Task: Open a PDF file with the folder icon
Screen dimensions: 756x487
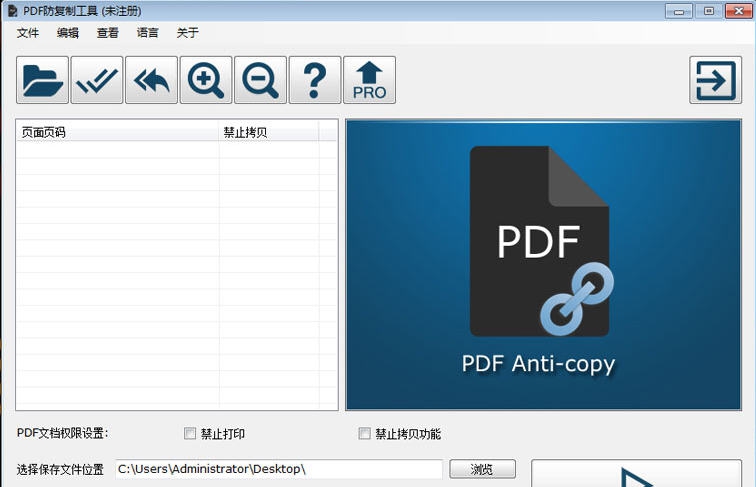Action: [42, 80]
